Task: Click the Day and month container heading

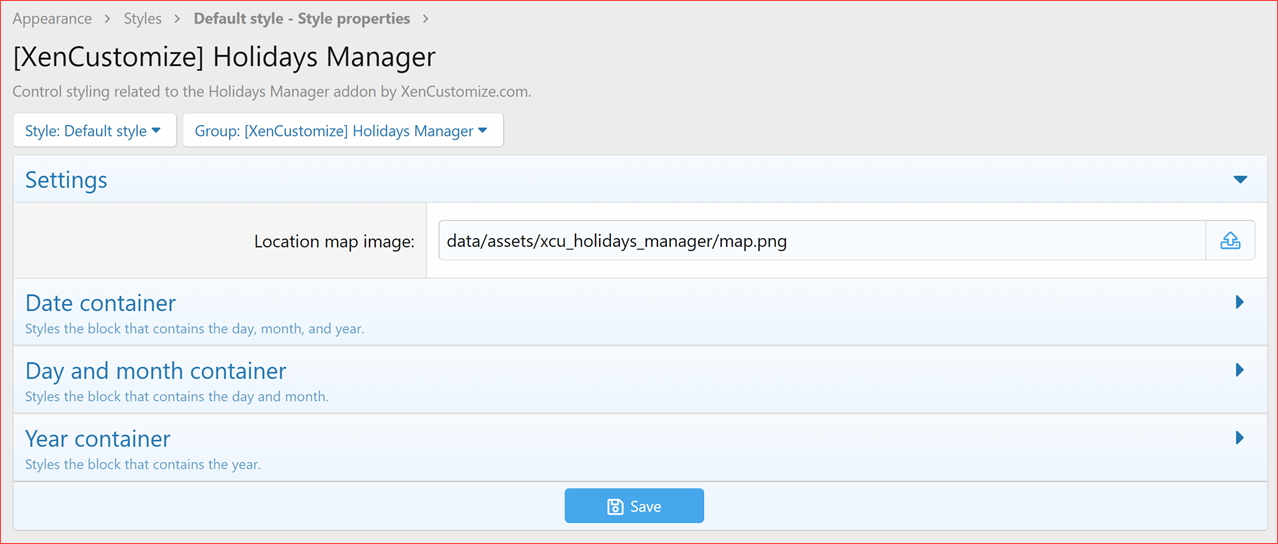Action: 155,371
